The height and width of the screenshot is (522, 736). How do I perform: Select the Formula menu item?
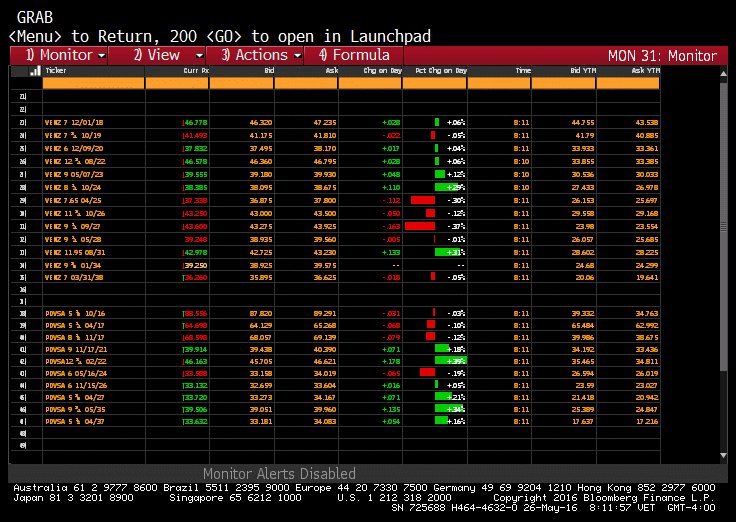(354, 55)
